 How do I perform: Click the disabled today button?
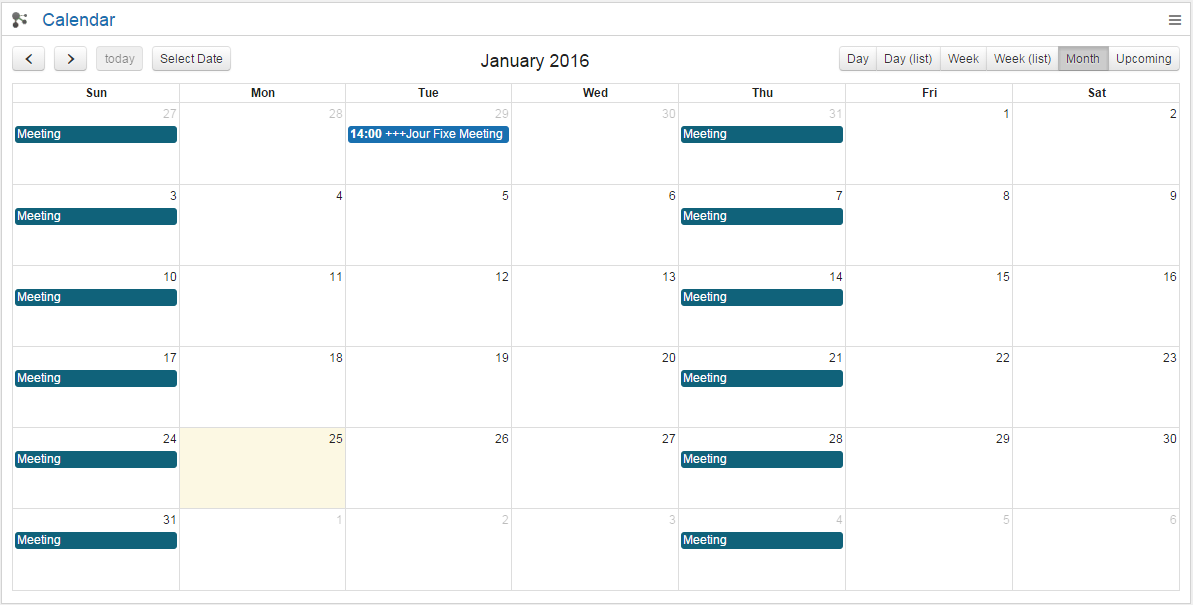(119, 59)
